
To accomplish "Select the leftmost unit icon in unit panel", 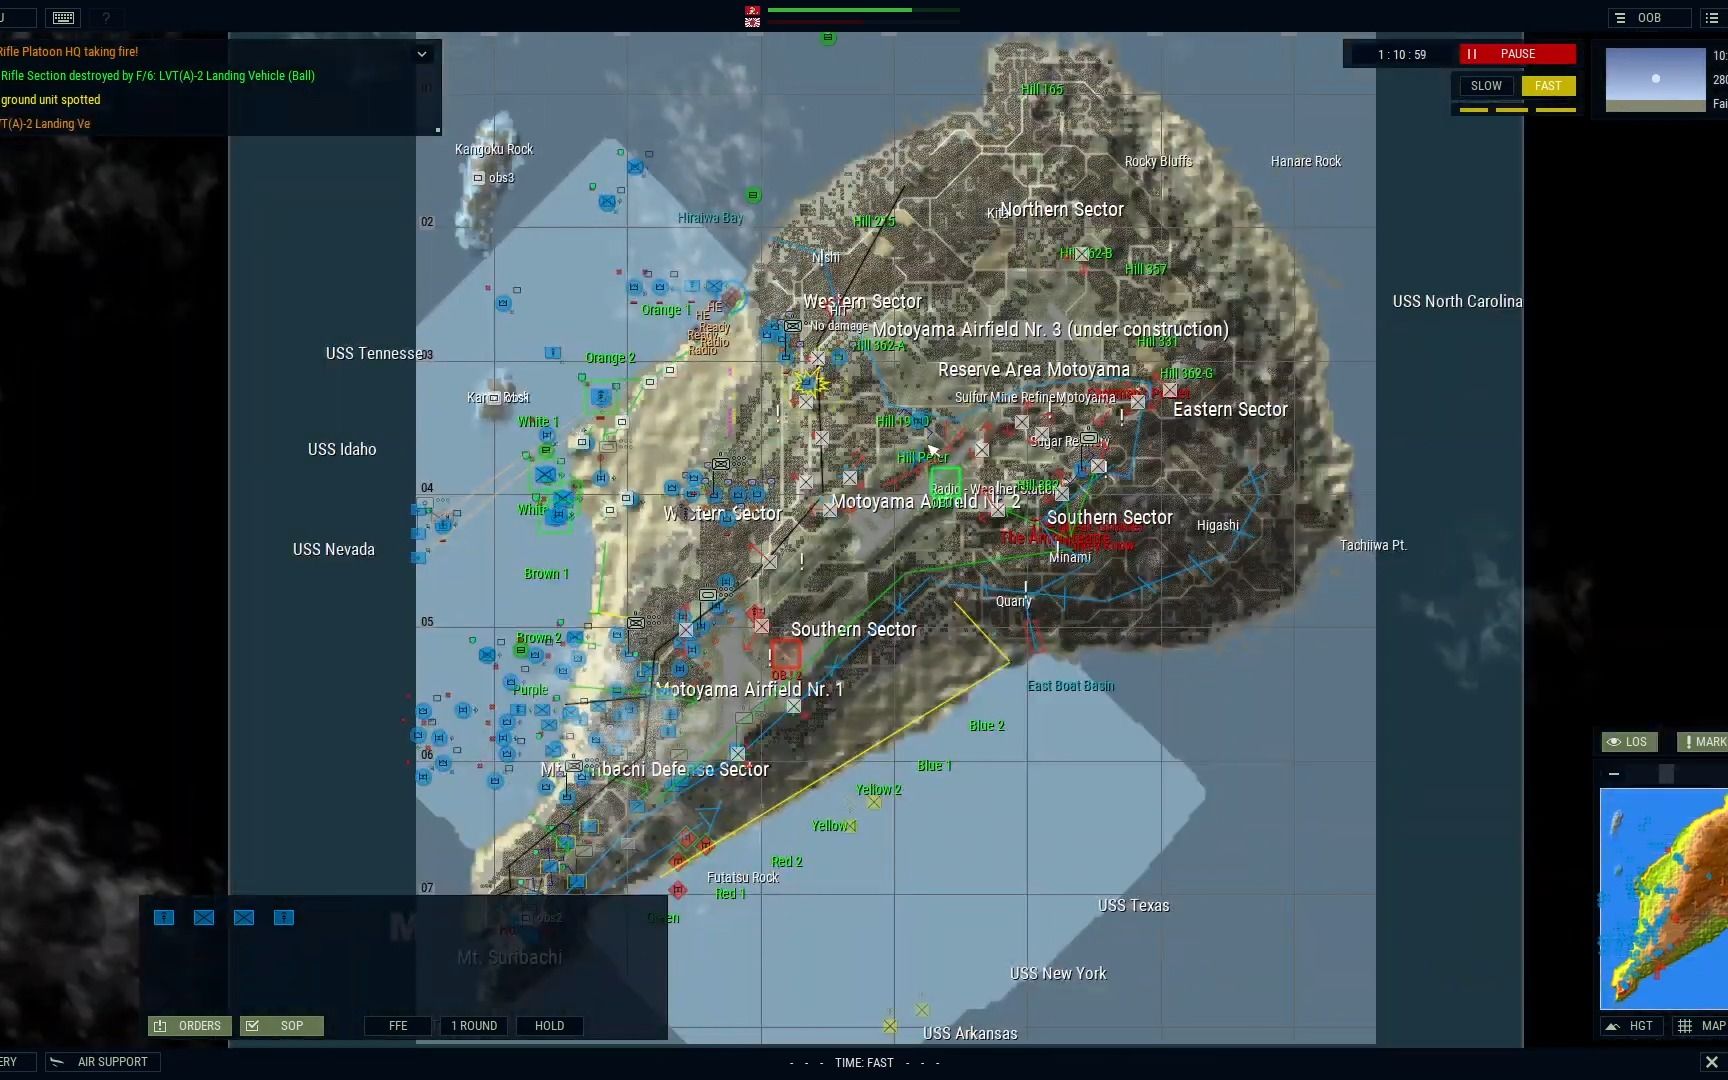I will click(164, 917).
